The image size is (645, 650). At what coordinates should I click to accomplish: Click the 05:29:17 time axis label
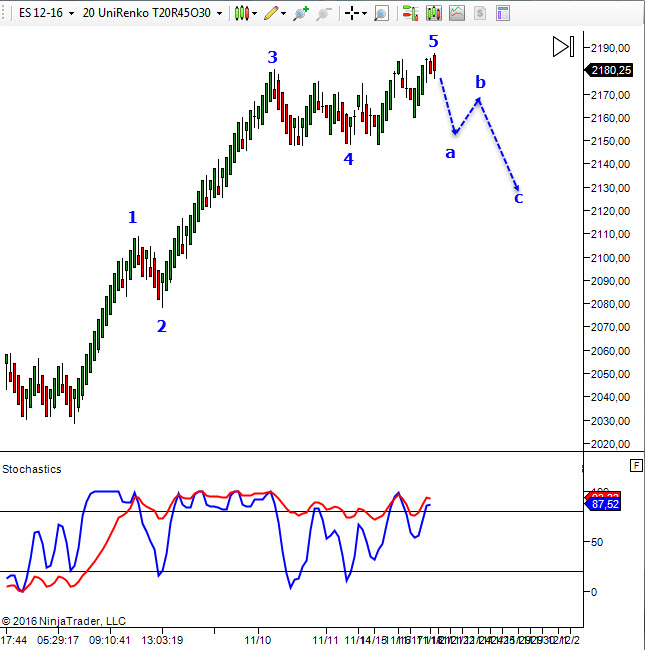(x=58, y=640)
